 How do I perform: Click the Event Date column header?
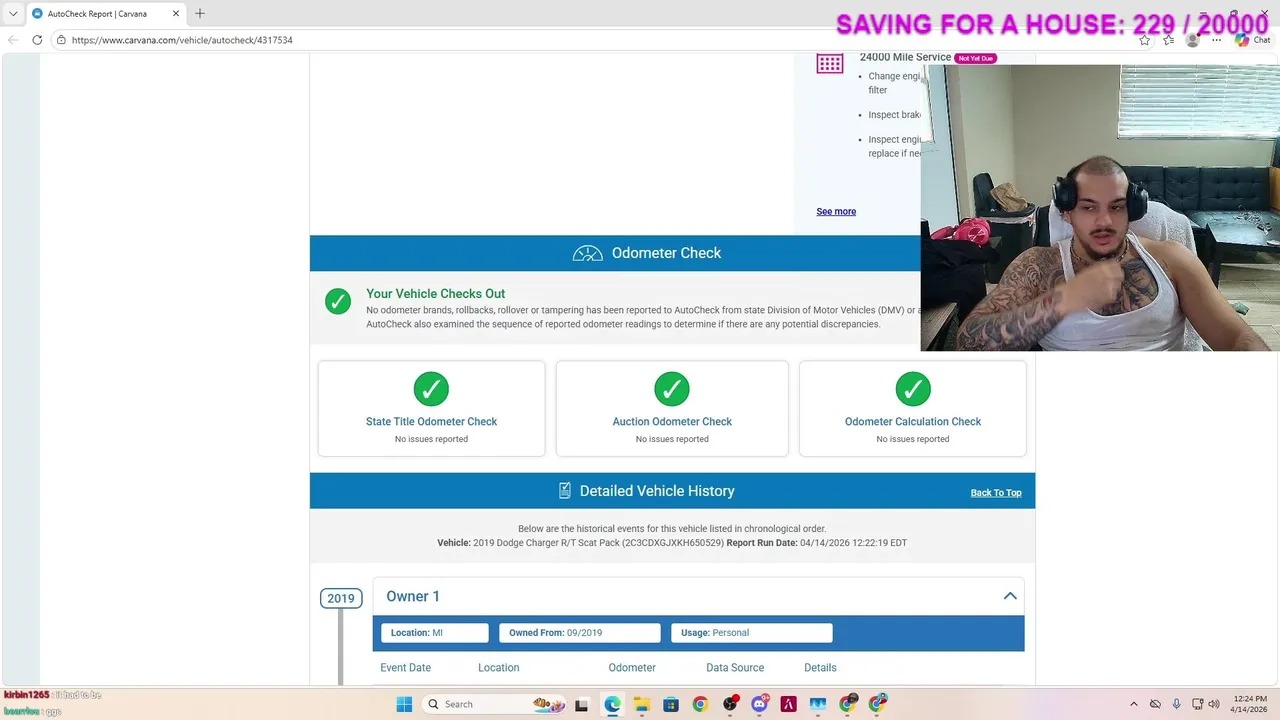pyautogui.click(x=405, y=668)
